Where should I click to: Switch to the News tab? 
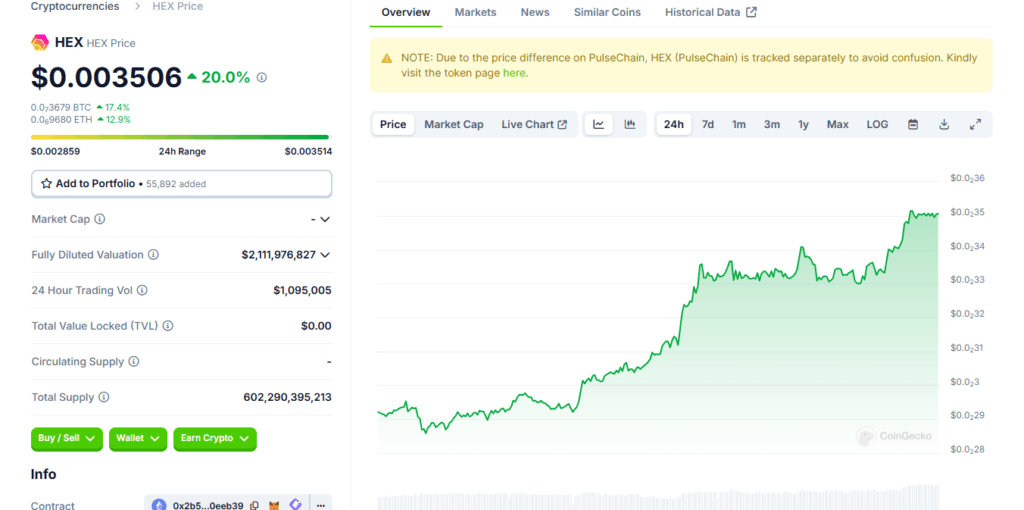535,12
